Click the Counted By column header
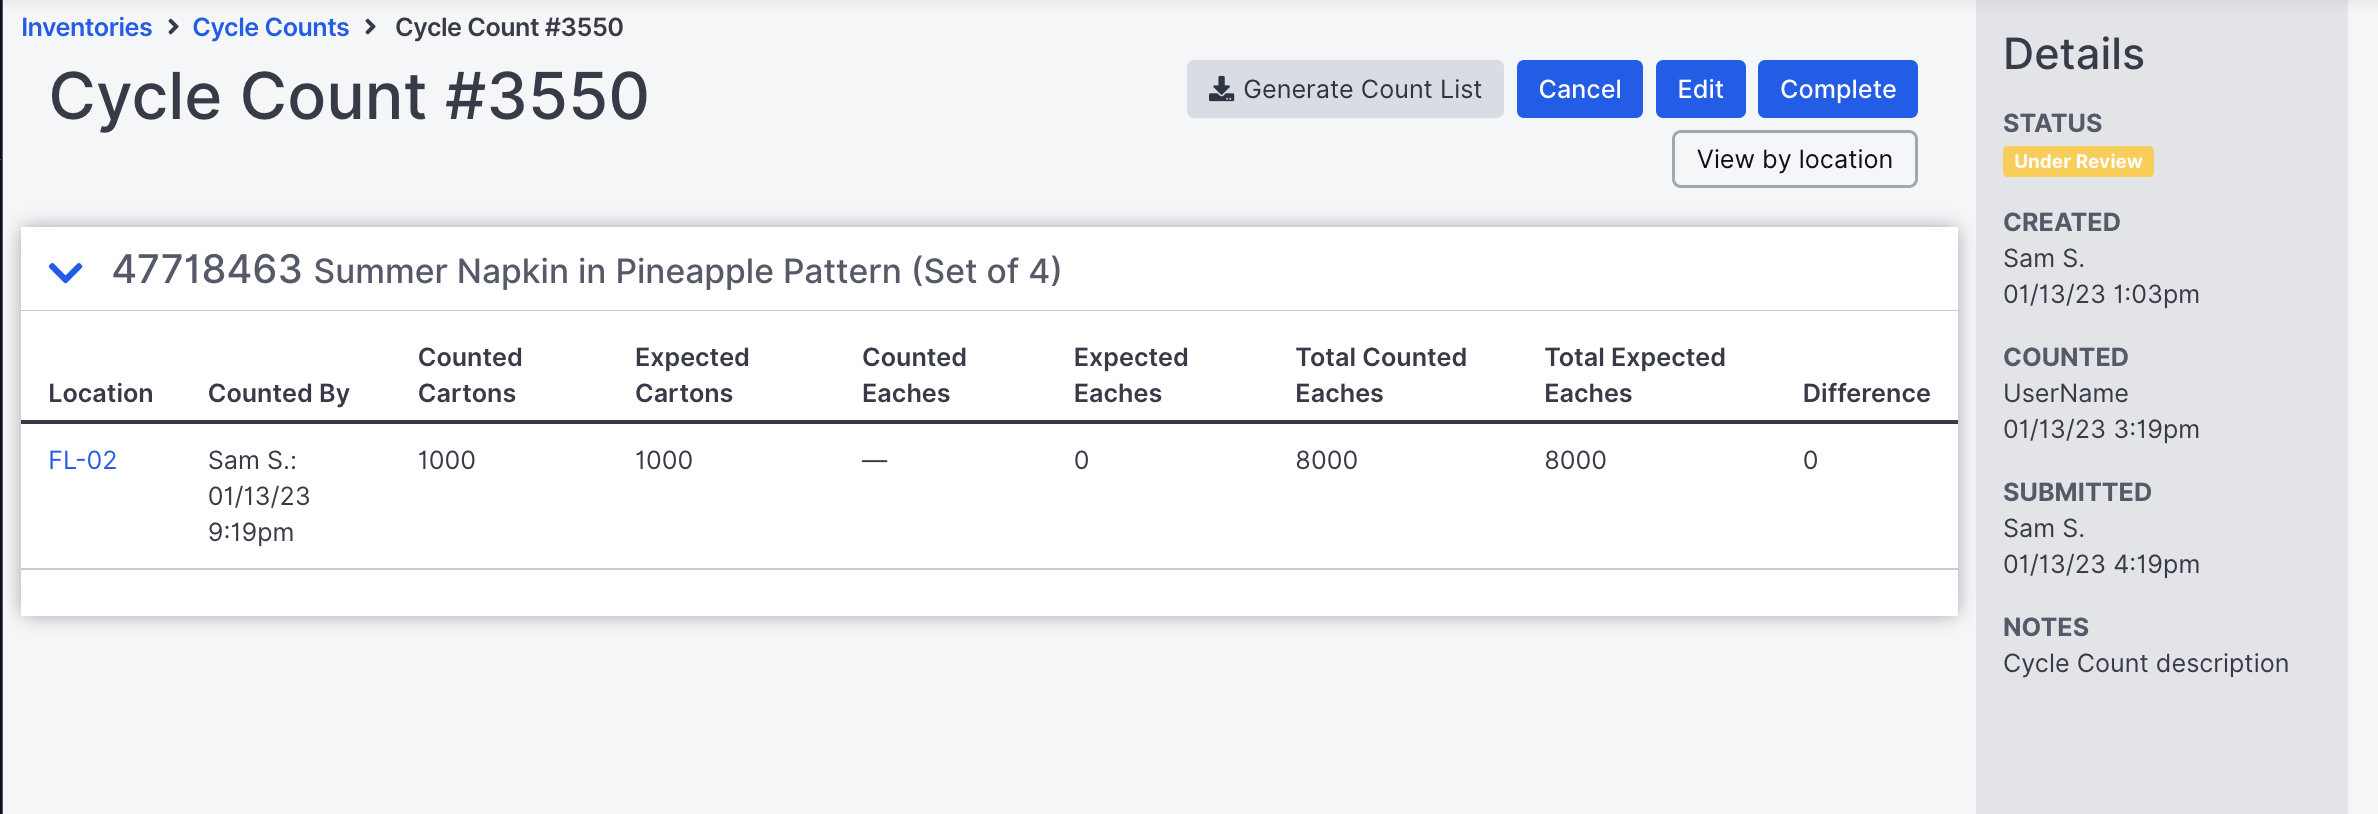 pyautogui.click(x=279, y=393)
